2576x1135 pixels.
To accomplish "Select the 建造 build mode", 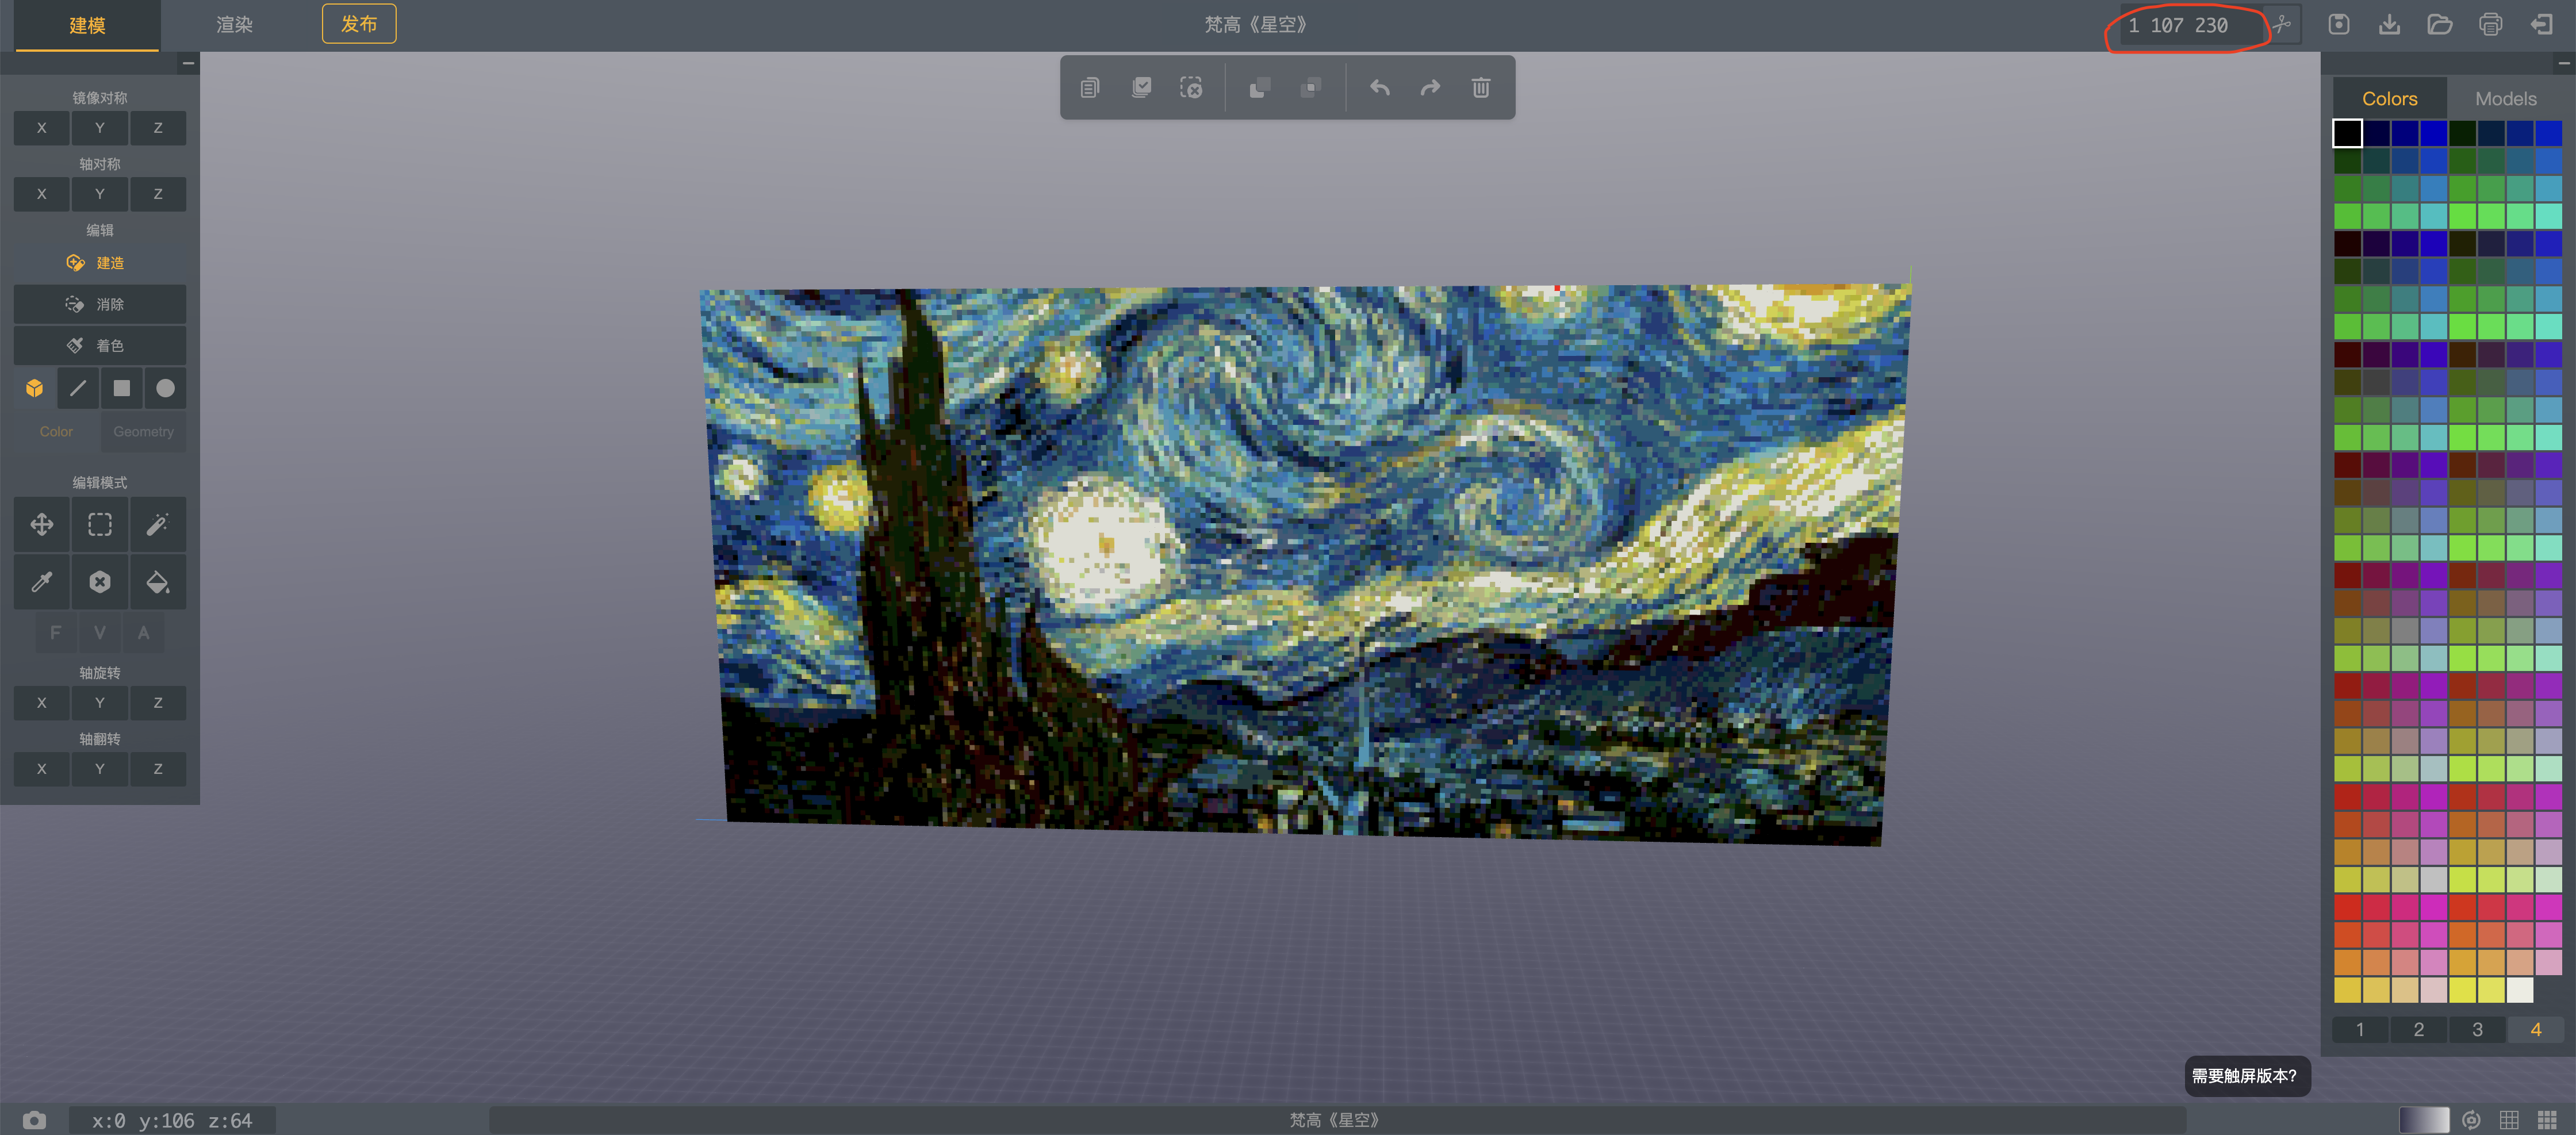I will (x=100, y=263).
